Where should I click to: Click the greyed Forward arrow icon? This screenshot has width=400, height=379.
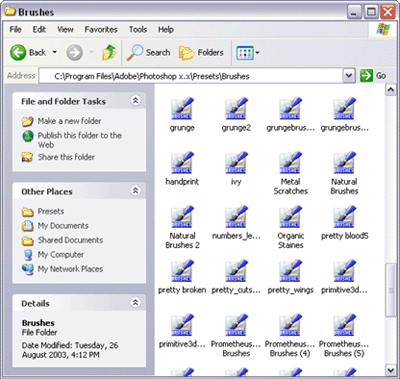[x=74, y=53]
